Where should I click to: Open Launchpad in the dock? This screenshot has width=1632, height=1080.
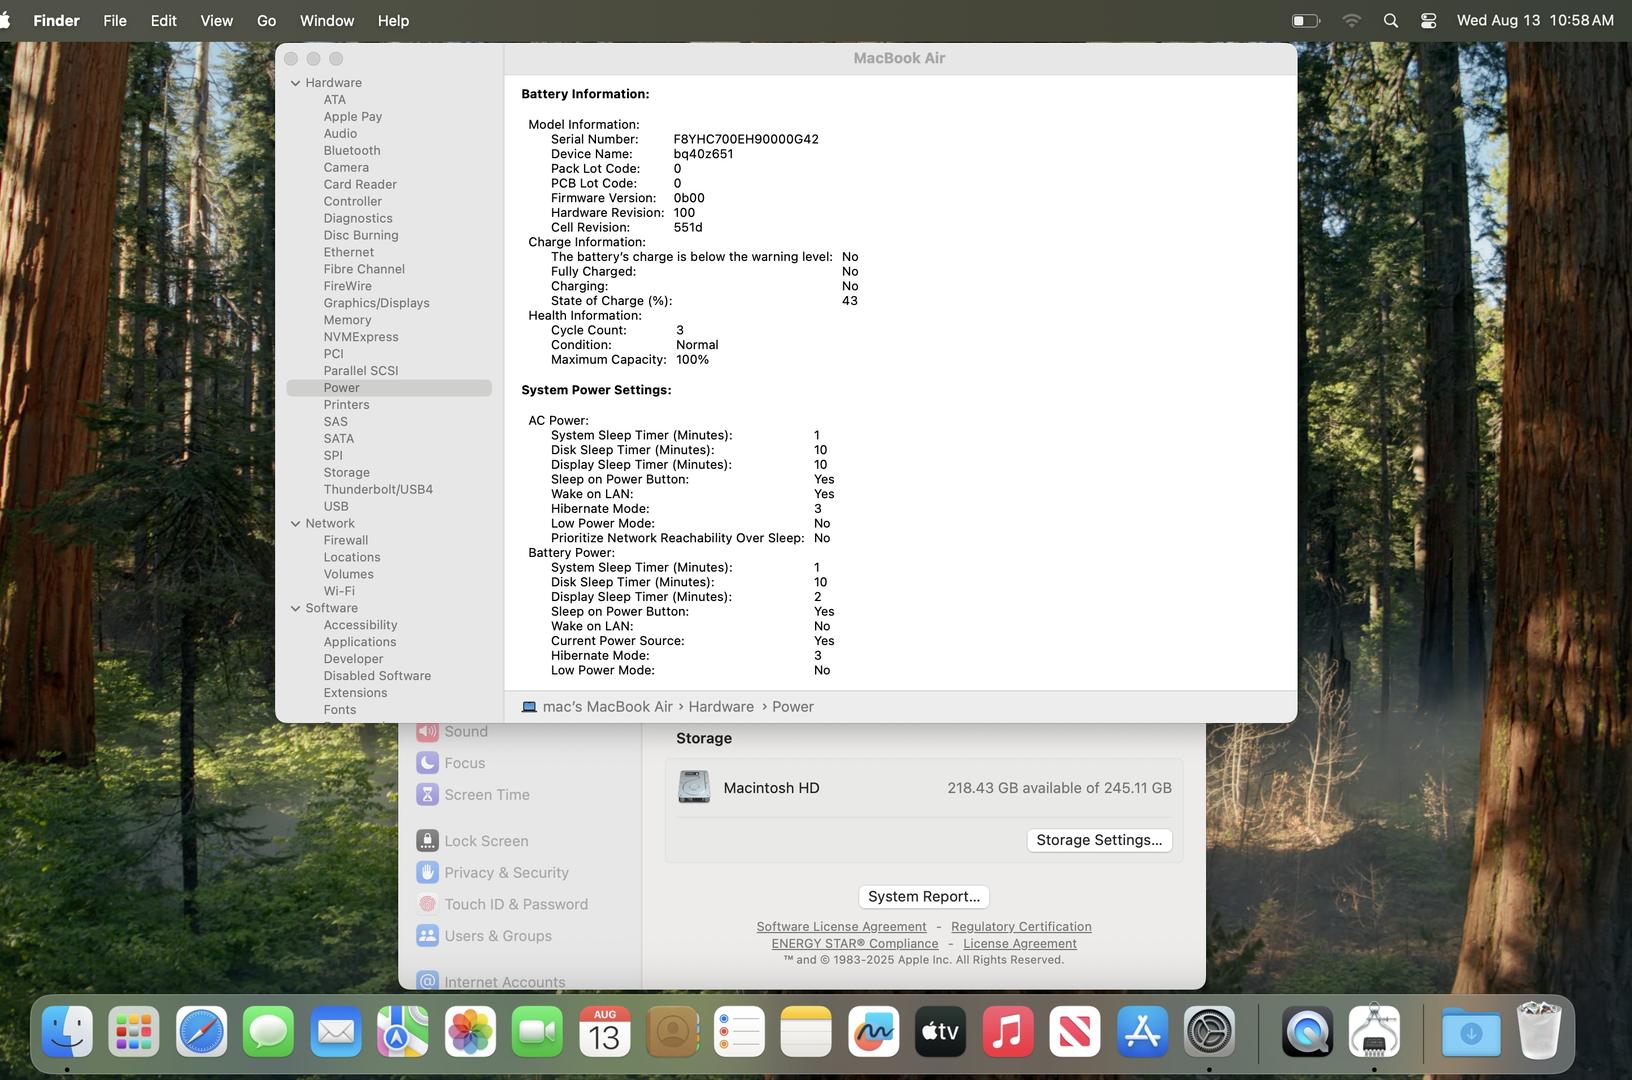(x=134, y=1031)
